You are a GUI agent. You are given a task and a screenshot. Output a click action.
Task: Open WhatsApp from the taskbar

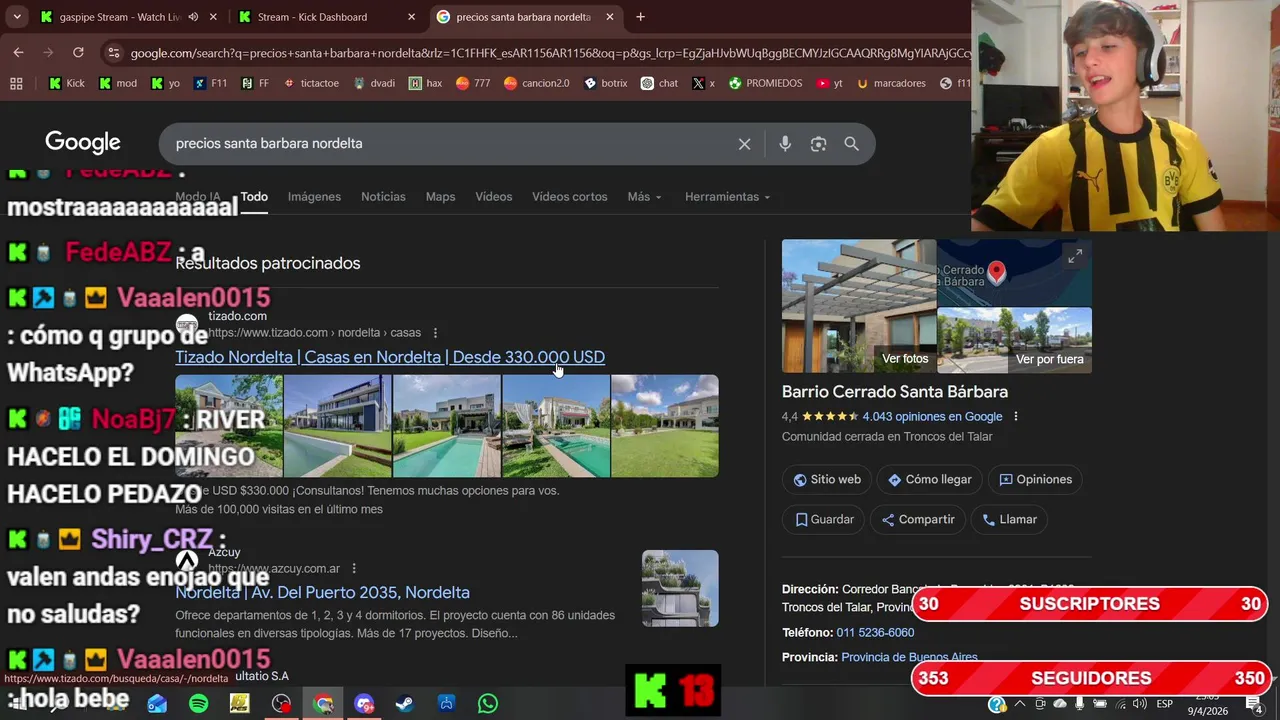tap(488, 704)
